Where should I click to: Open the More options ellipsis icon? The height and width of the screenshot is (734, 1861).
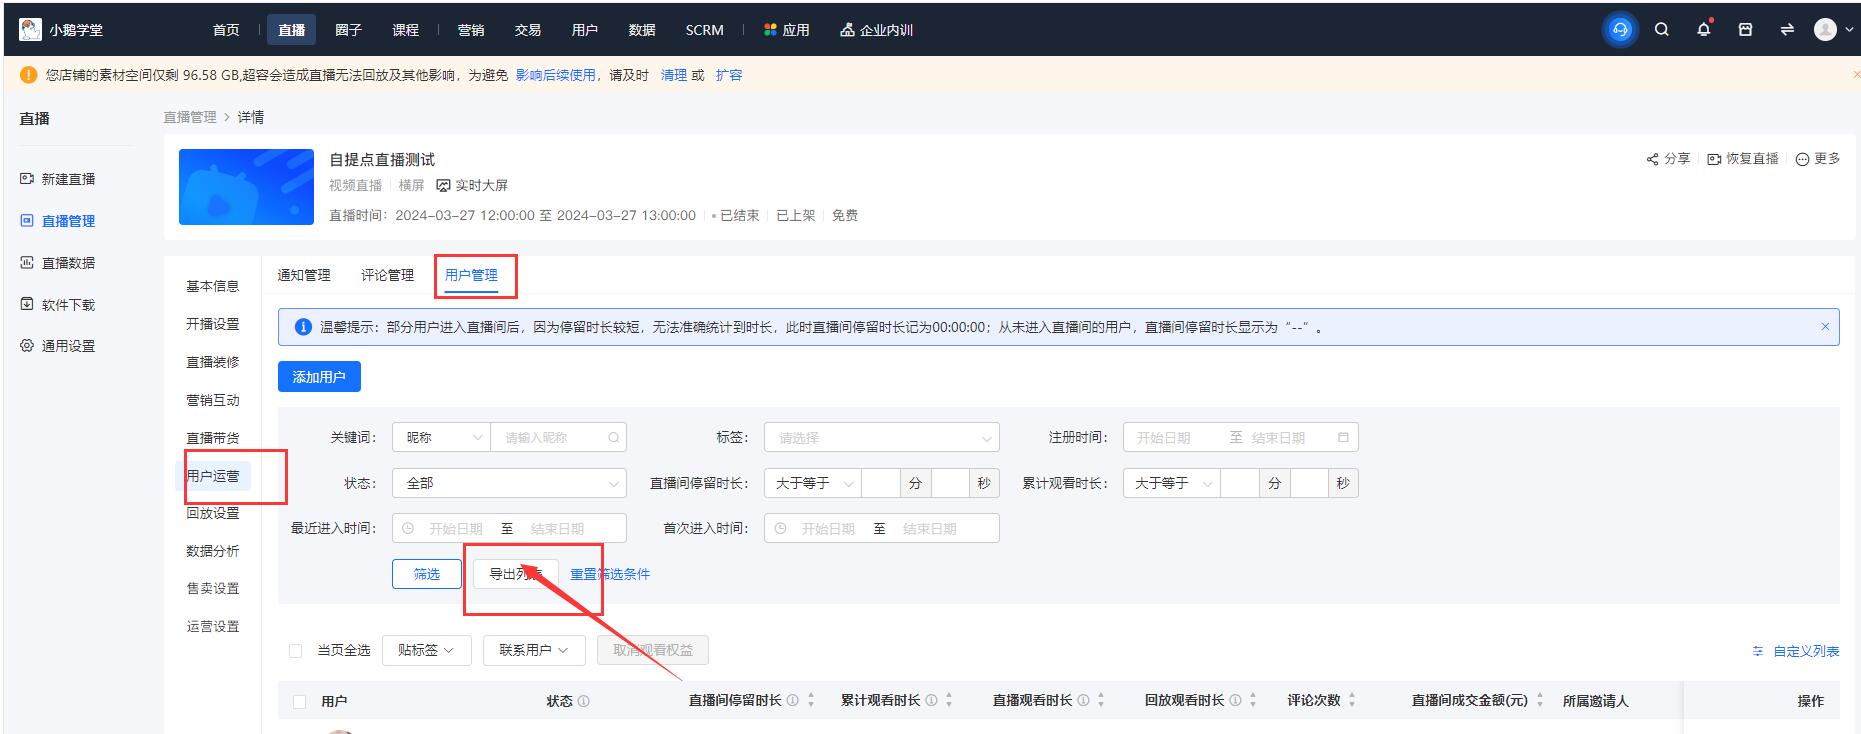click(x=1802, y=159)
